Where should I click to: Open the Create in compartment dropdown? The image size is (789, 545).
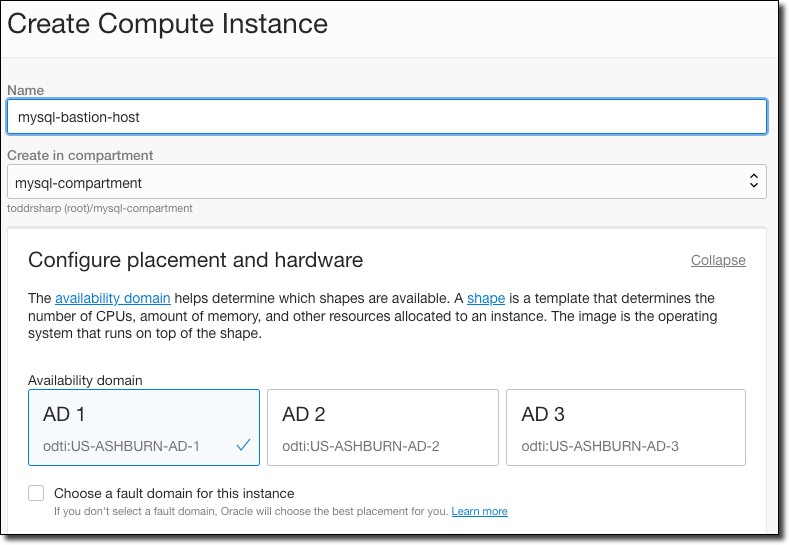386,182
